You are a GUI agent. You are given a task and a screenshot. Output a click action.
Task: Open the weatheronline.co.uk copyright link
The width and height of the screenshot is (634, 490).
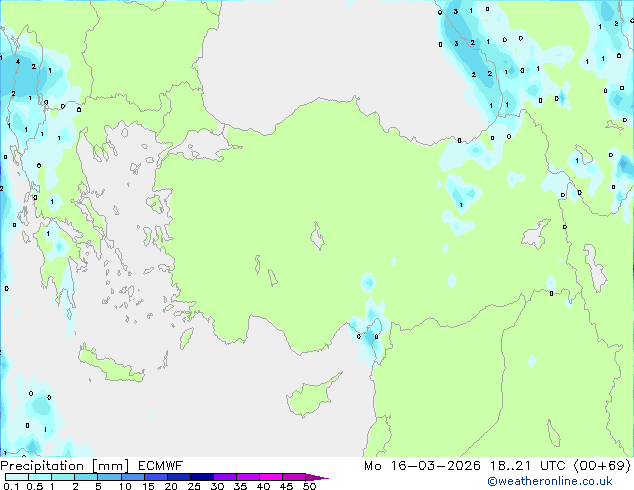pos(550,482)
